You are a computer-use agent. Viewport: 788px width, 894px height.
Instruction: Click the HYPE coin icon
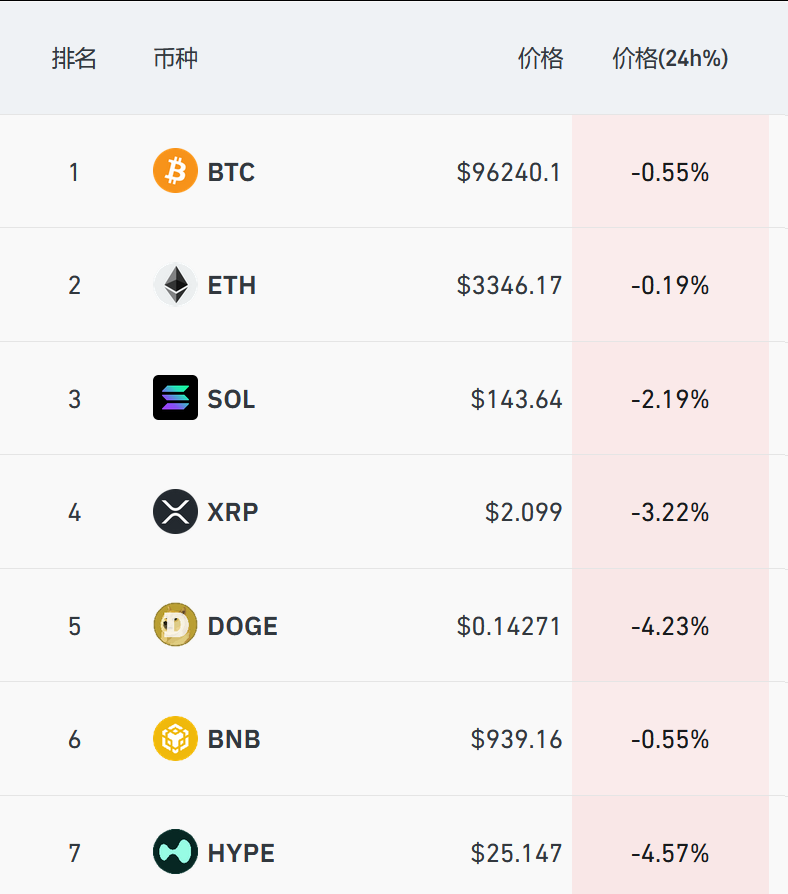[x=175, y=853]
